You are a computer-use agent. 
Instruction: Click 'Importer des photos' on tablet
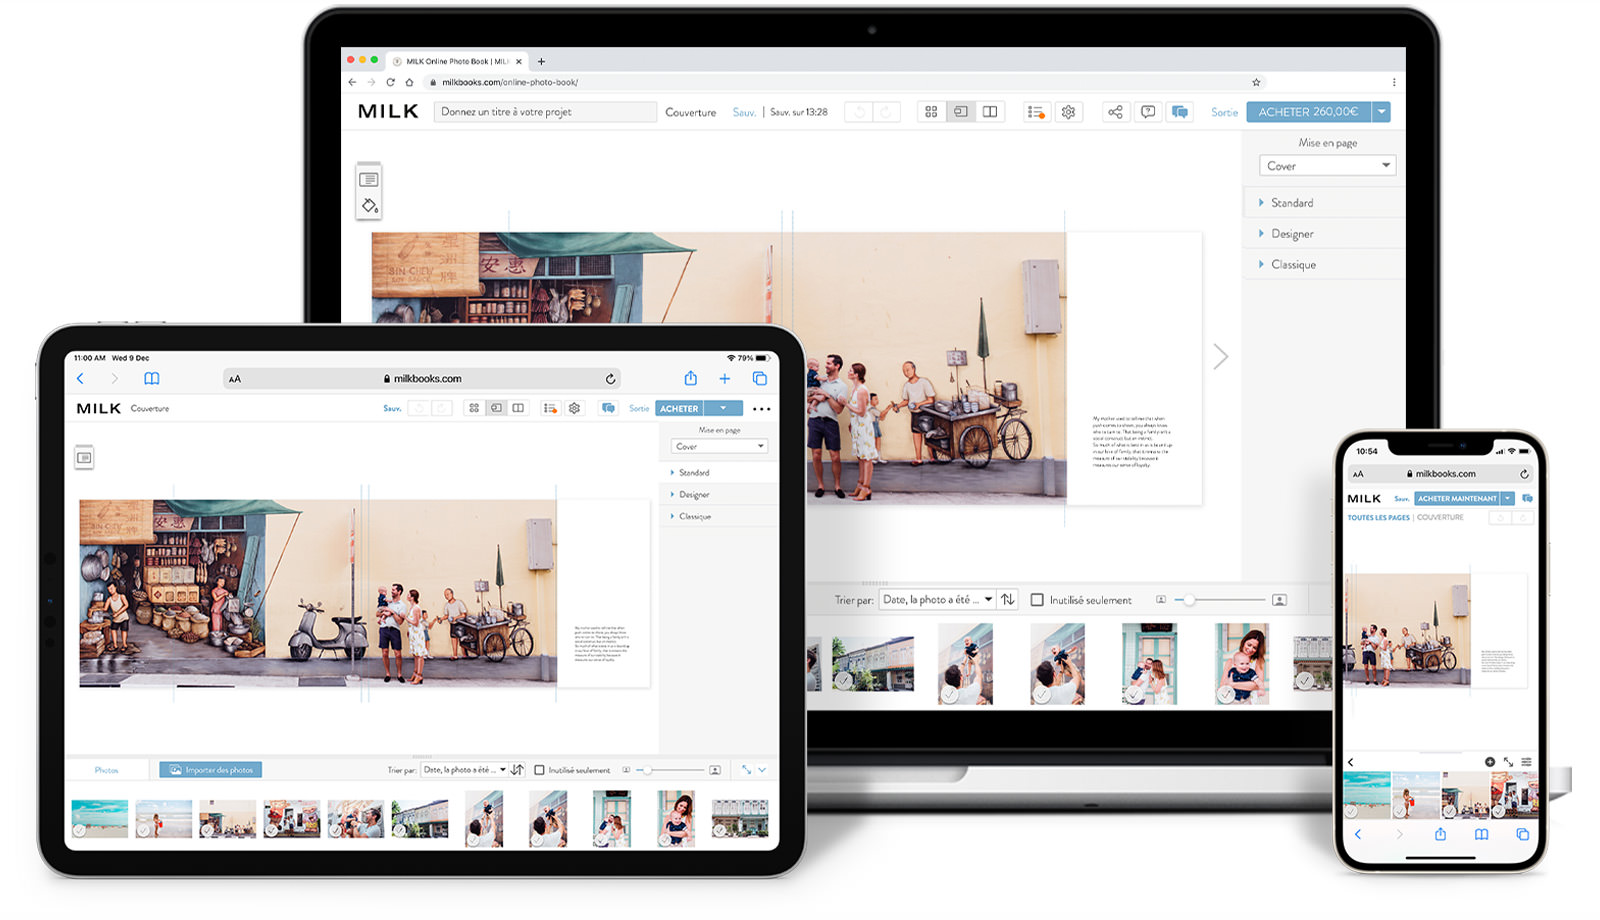pos(211,770)
